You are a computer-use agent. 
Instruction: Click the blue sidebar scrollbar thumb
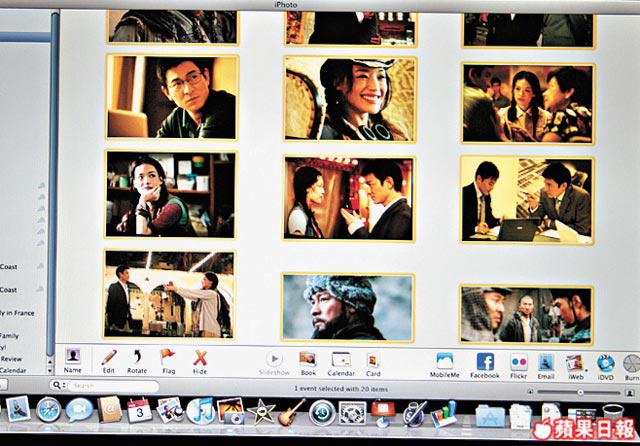pyautogui.click(x=52, y=184)
